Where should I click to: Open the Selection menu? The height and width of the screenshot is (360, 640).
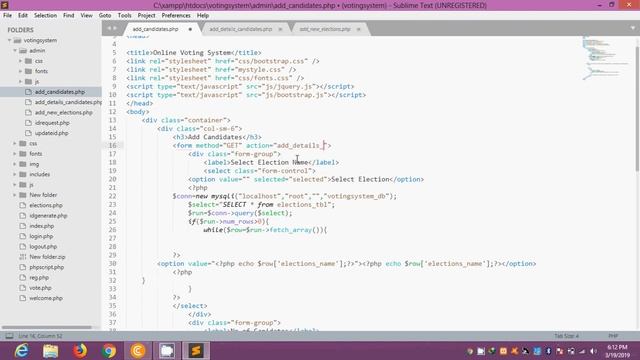(45, 16)
